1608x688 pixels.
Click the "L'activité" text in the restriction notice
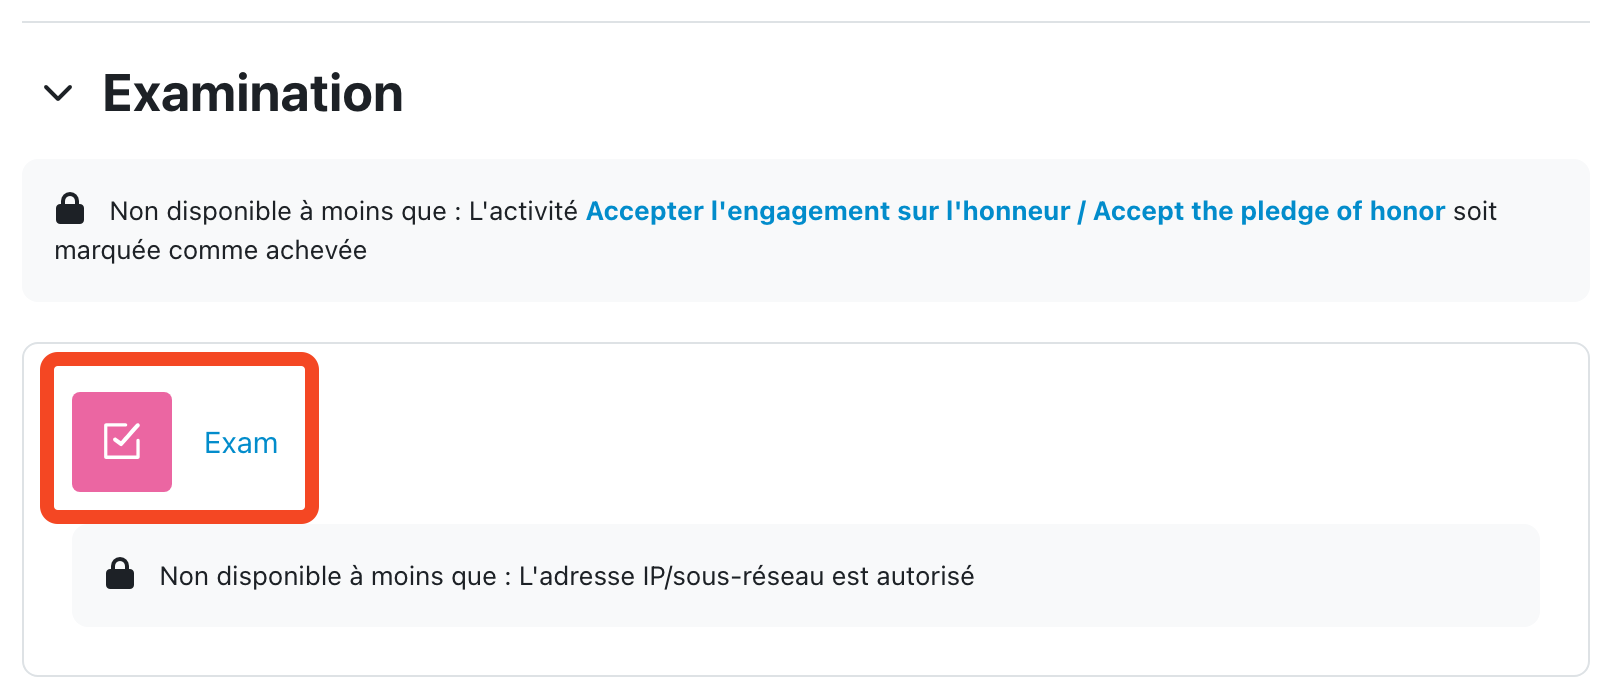pyautogui.click(x=523, y=211)
